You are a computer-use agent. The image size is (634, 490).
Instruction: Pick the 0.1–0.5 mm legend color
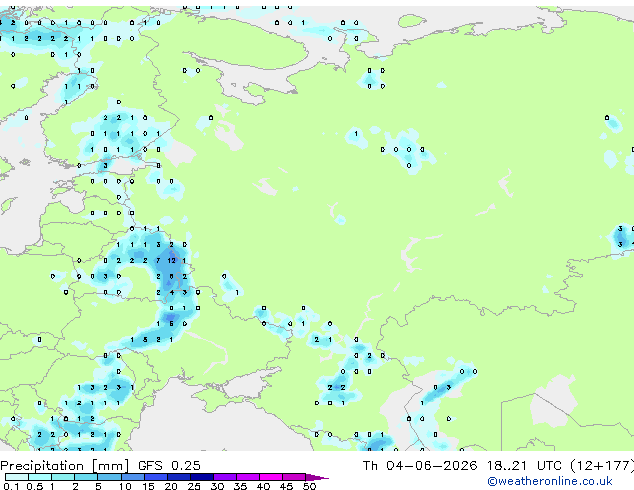(17, 477)
